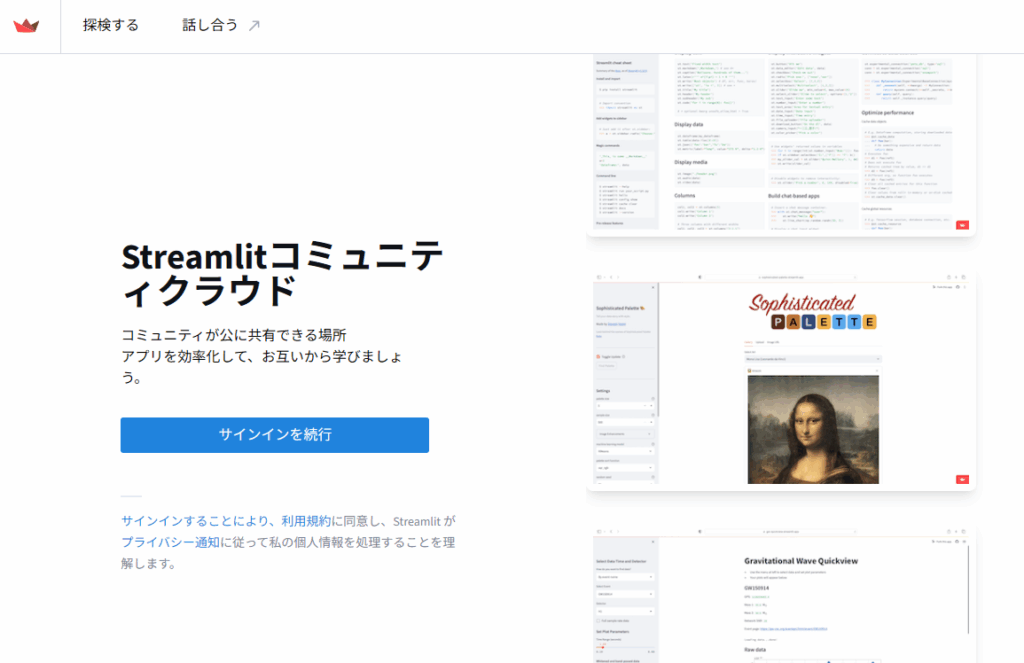Click the Streamlit crown logo
1024x663 pixels.
(x=26, y=25)
